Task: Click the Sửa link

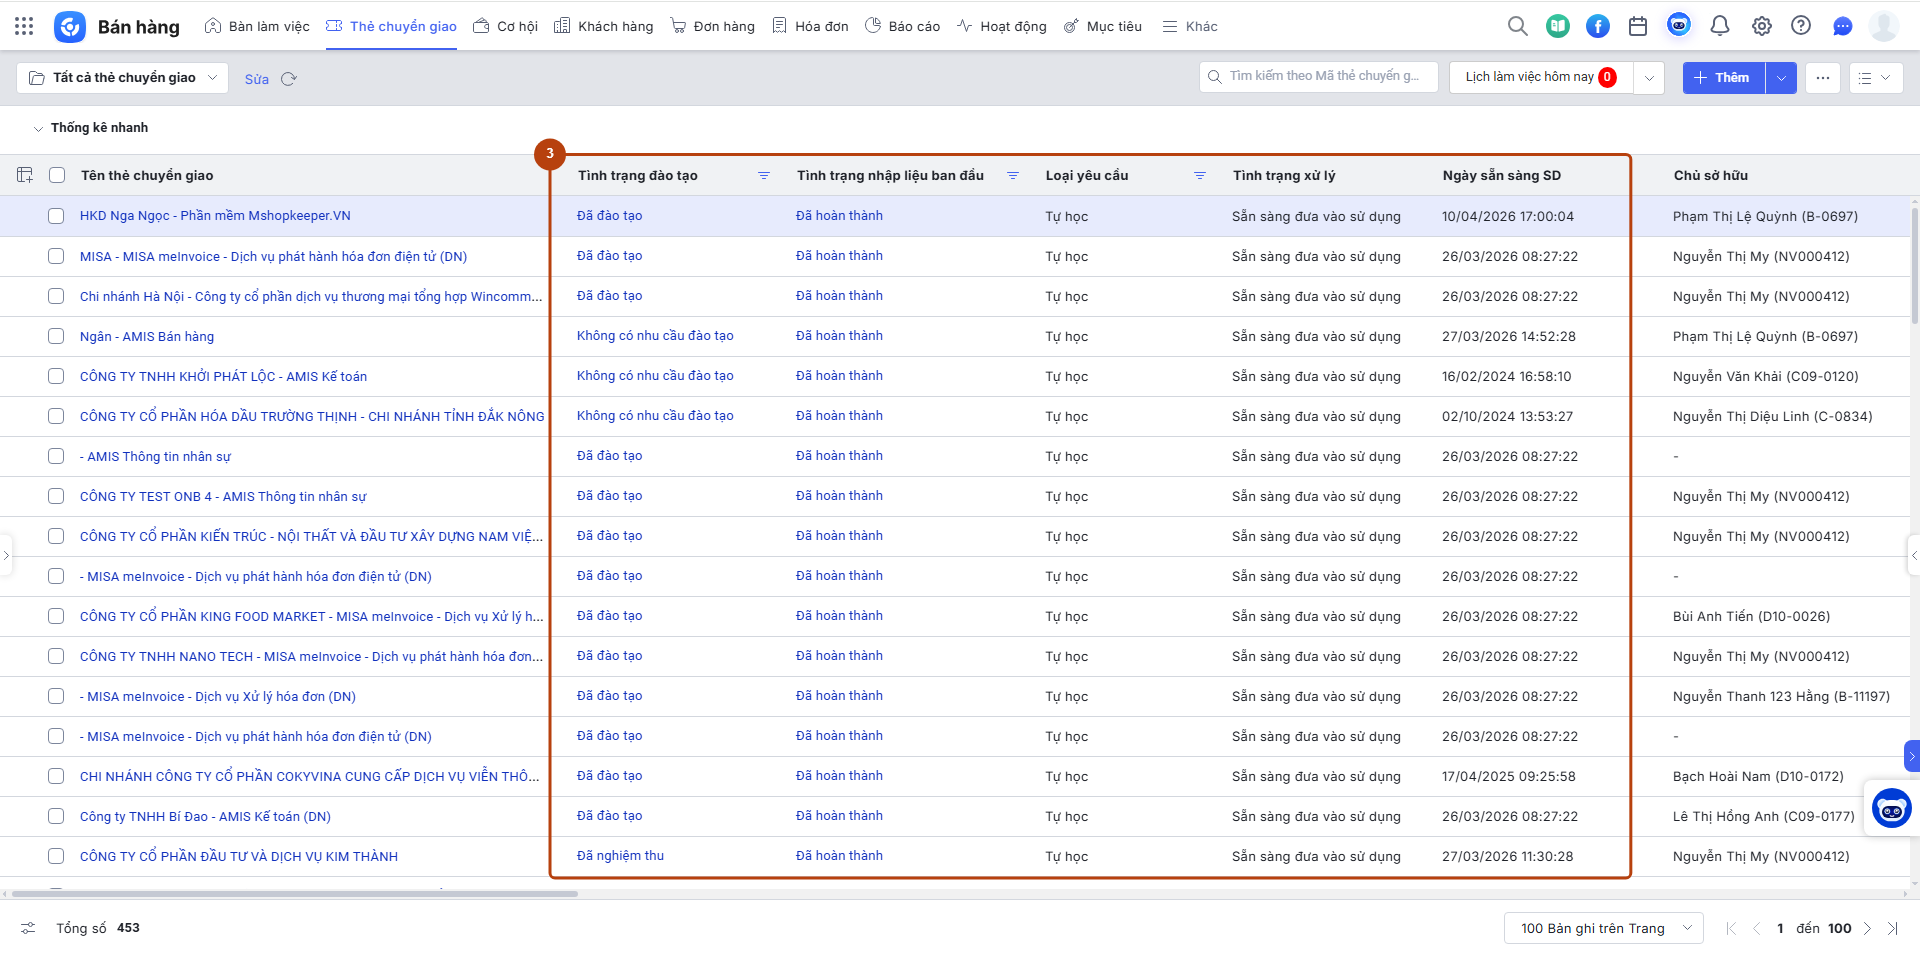Action: click(x=257, y=79)
